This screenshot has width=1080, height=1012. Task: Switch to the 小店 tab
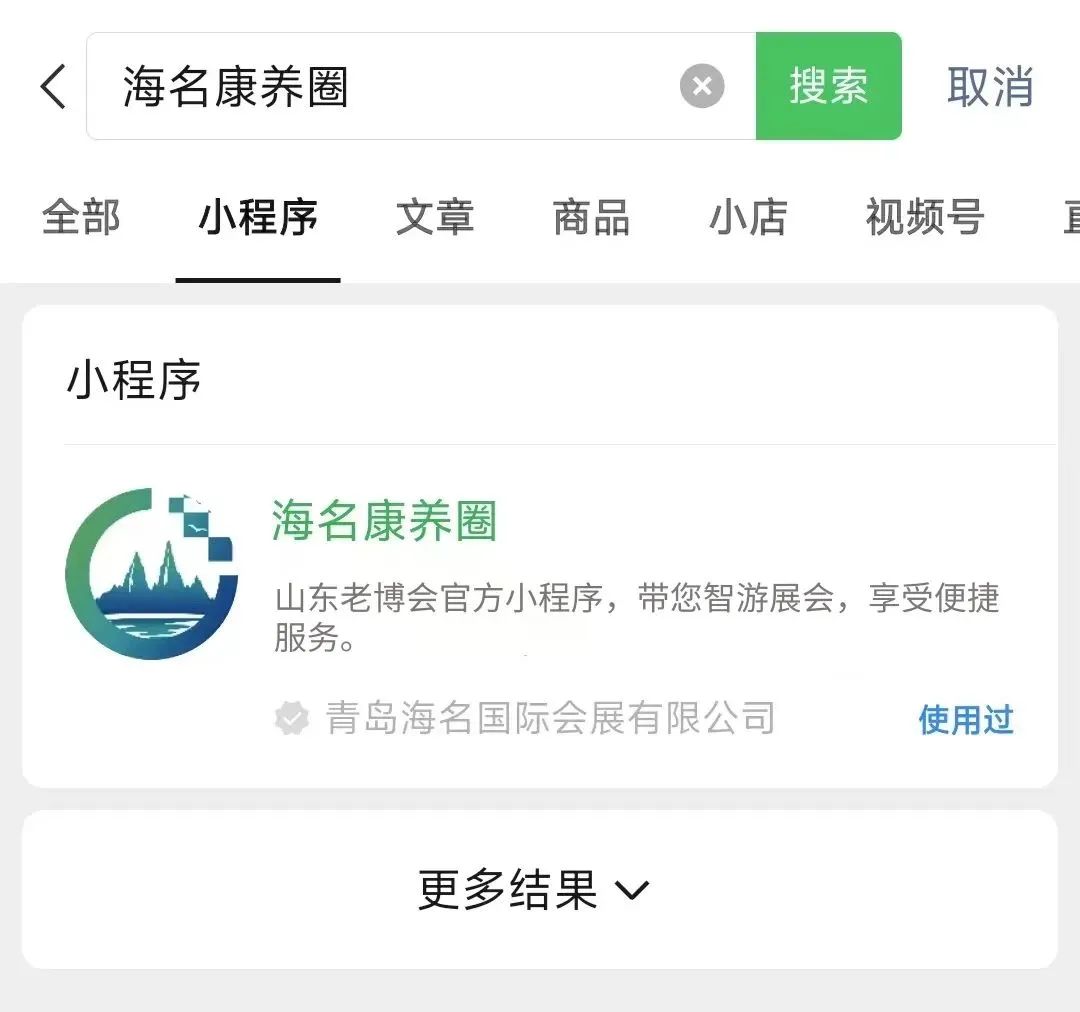[748, 217]
